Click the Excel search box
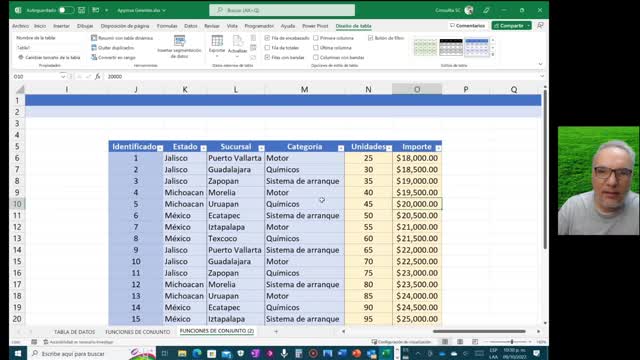Viewport: 640px width, 360px height. (x=282, y=10)
